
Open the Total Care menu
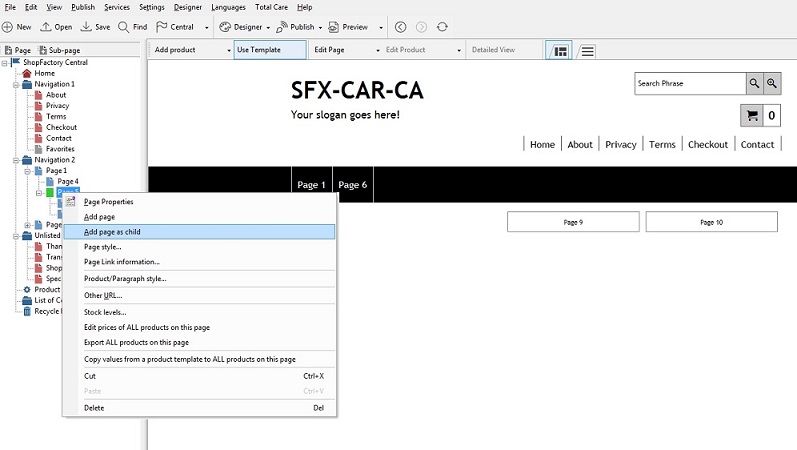click(271, 7)
